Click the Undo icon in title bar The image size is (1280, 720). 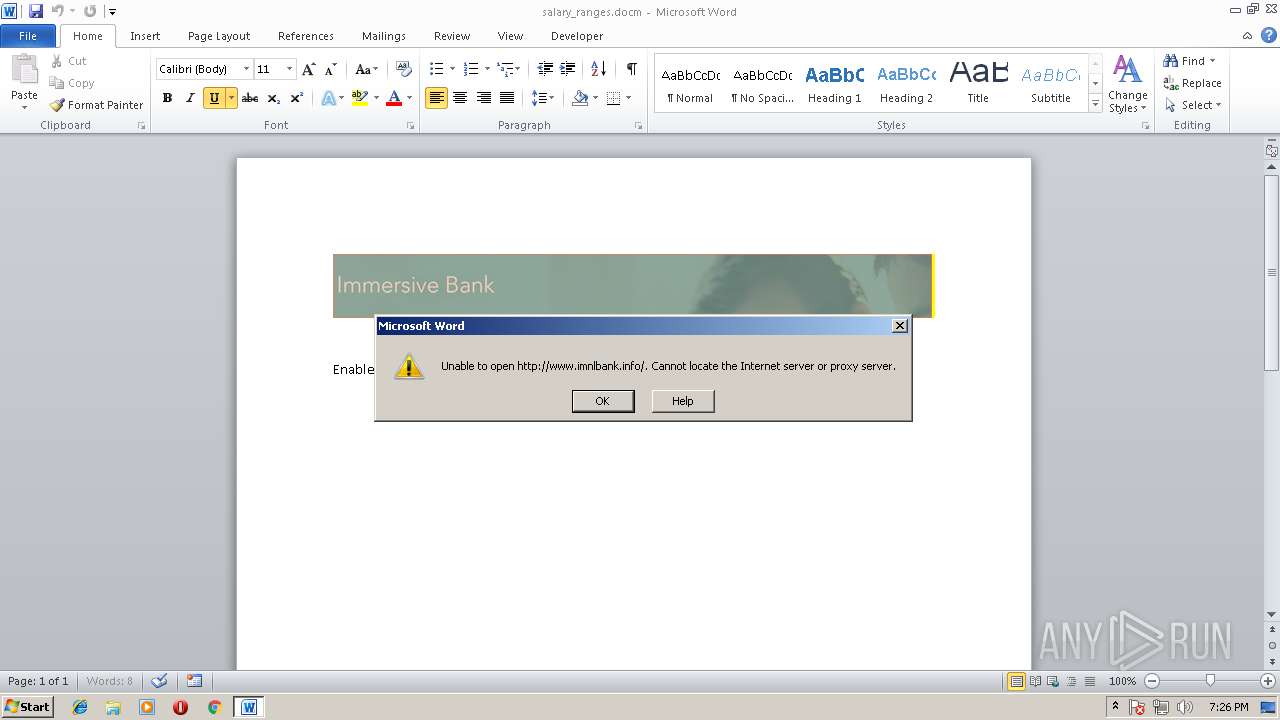click(57, 11)
